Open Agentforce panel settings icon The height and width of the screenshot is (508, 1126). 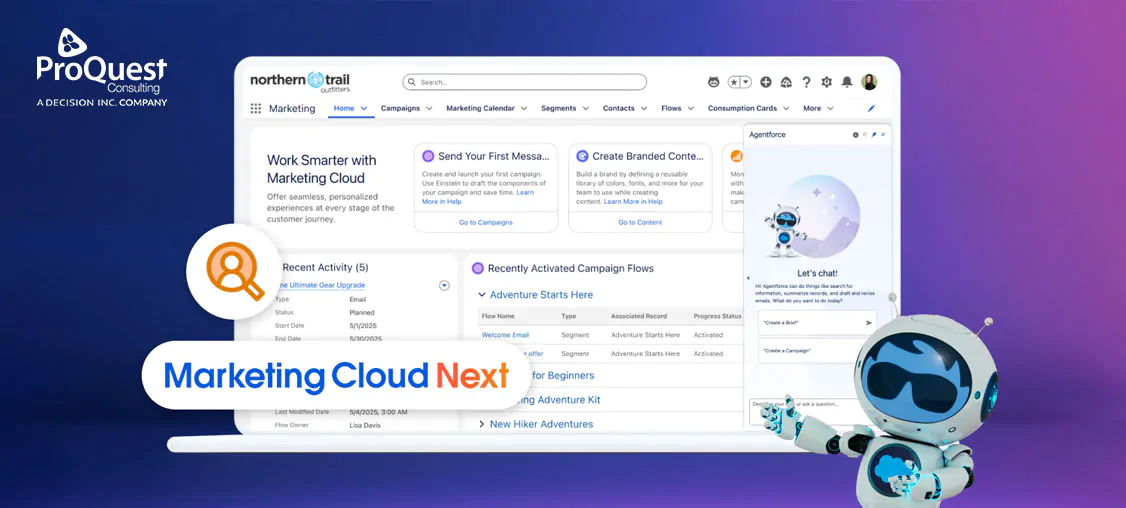[855, 134]
